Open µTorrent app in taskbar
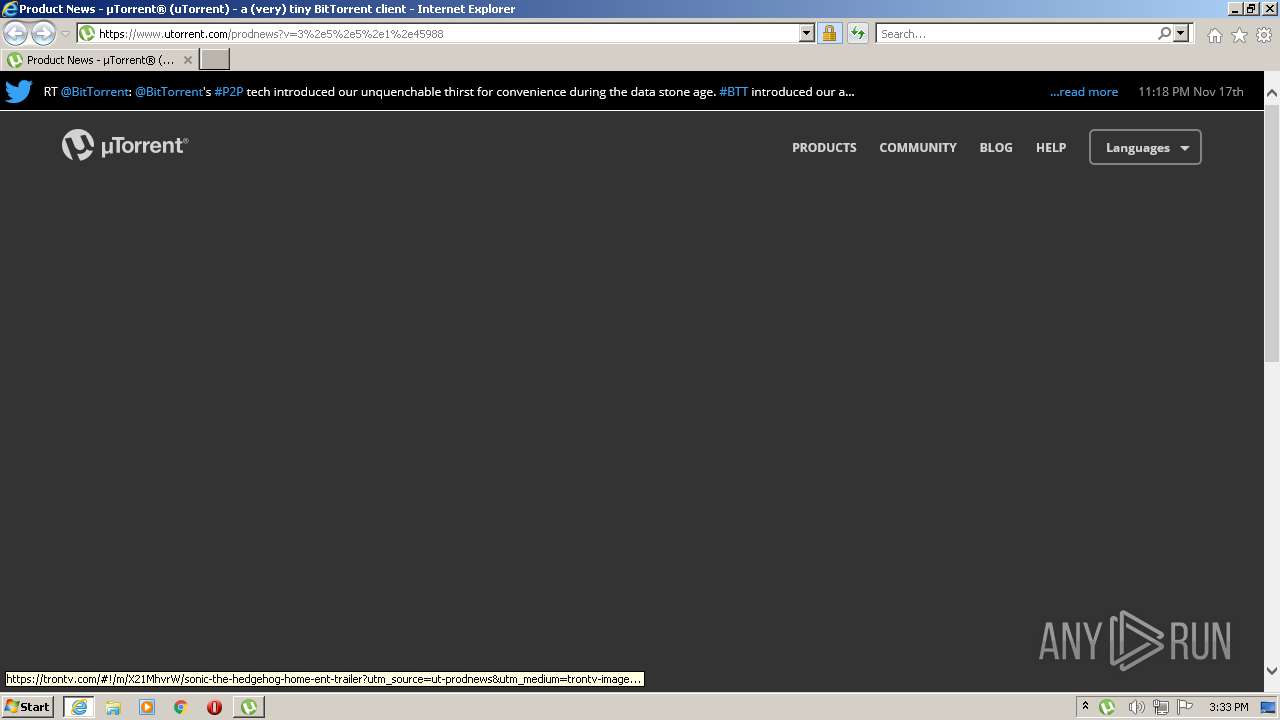The height and width of the screenshot is (720, 1280). point(249,707)
